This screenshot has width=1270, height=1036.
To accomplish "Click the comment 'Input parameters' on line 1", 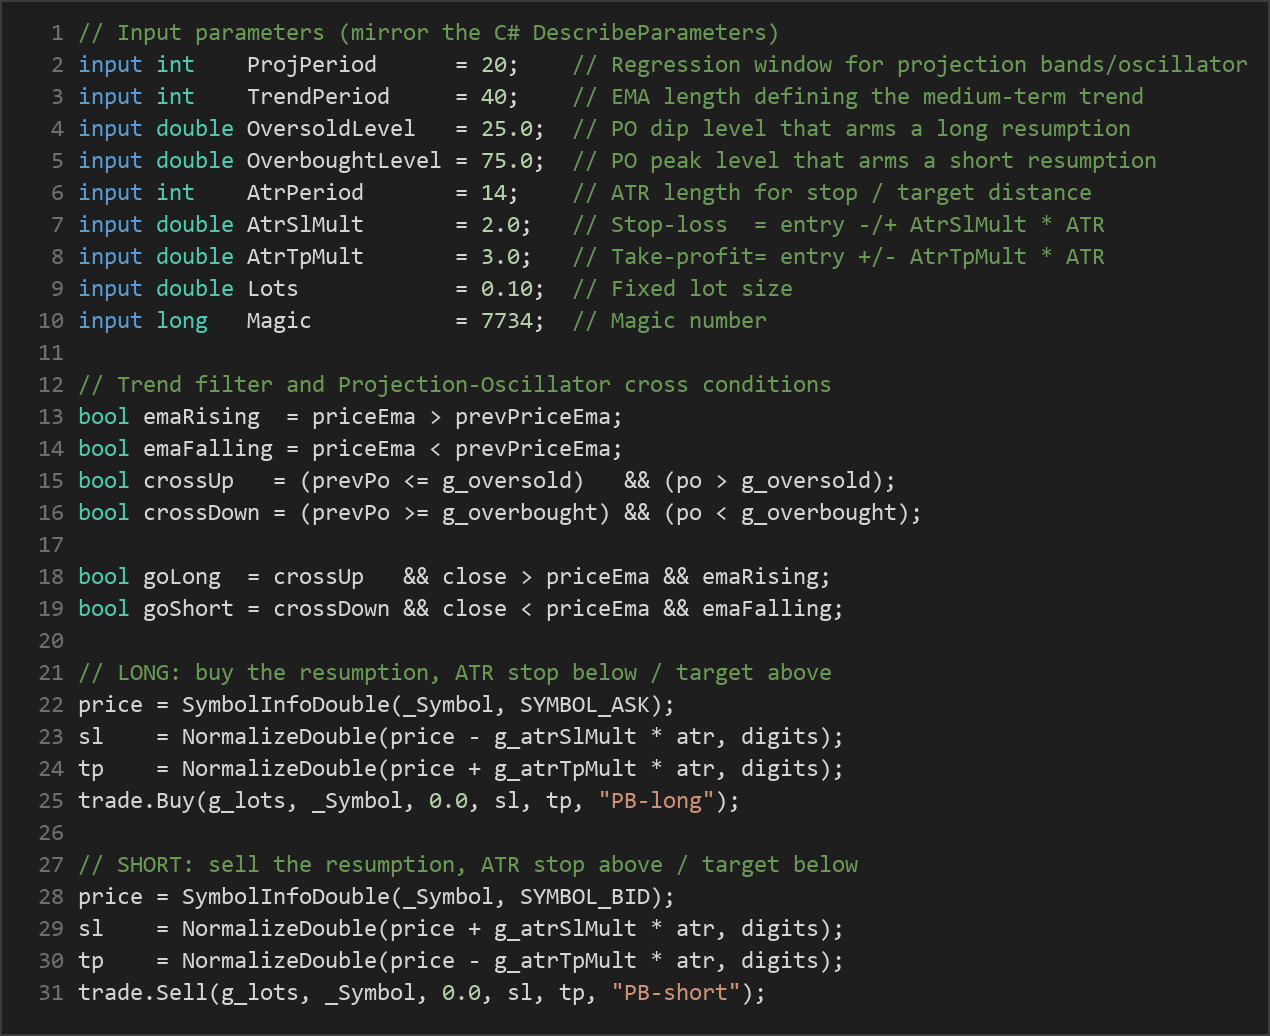I will pyautogui.click(x=221, y=33).
